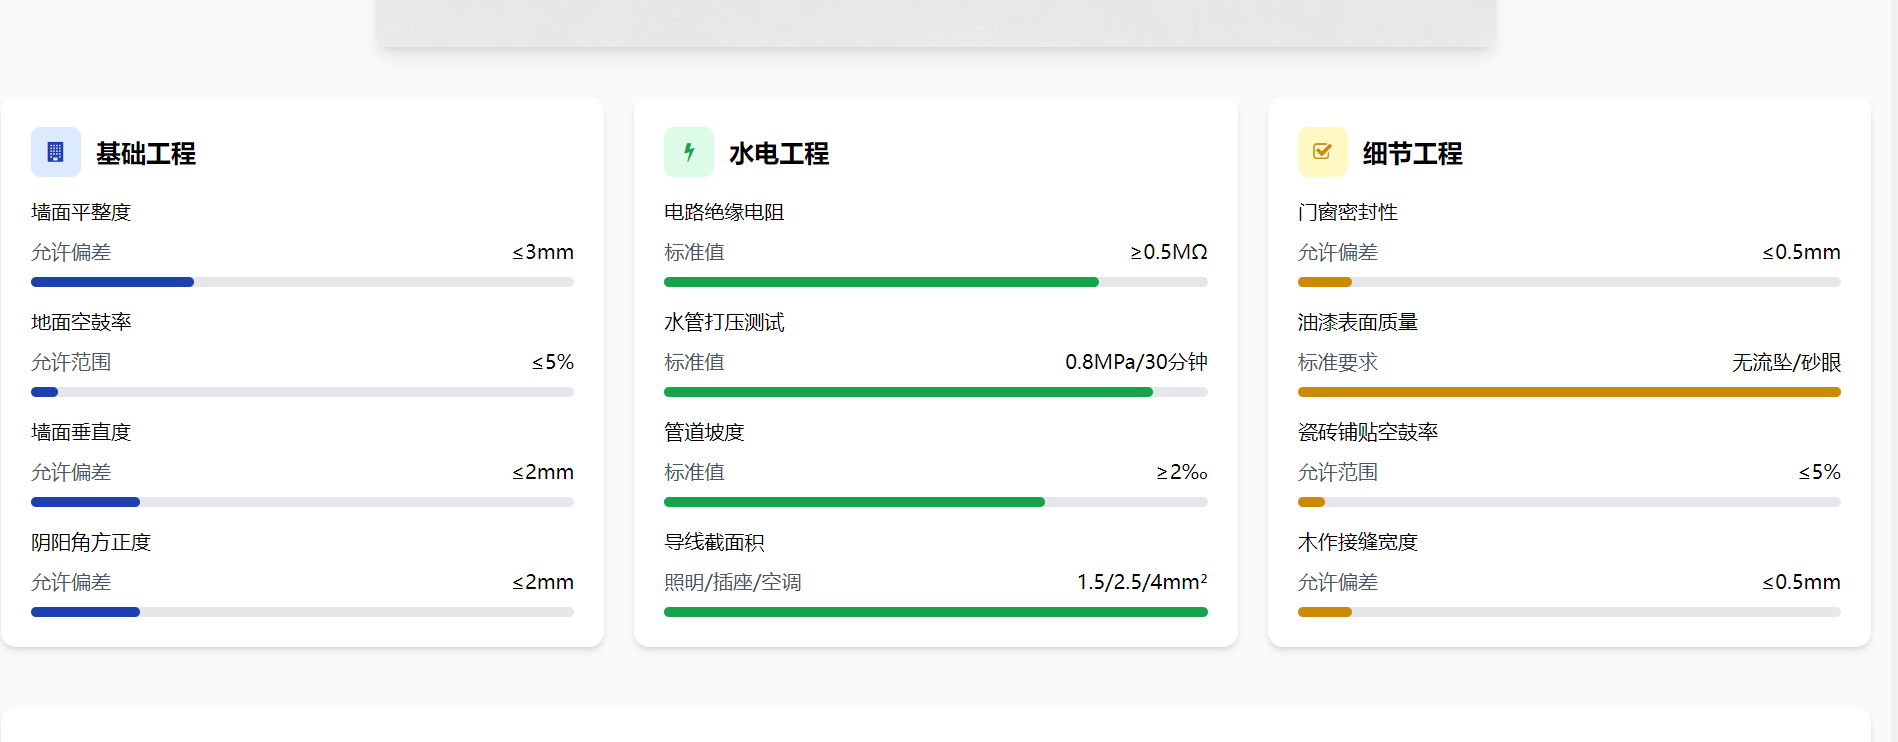
Task: Click the 照明/插座/空调 label
Action: [x=733, y=582]
